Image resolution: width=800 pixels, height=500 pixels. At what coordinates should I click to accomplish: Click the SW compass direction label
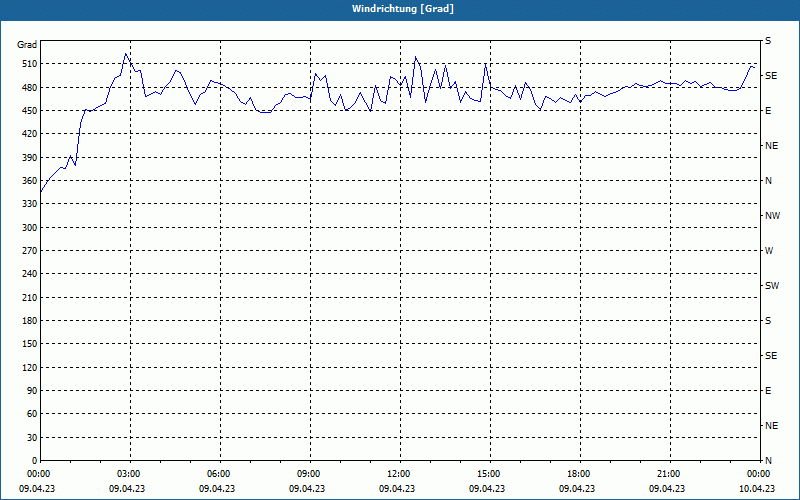click(772, 286)
